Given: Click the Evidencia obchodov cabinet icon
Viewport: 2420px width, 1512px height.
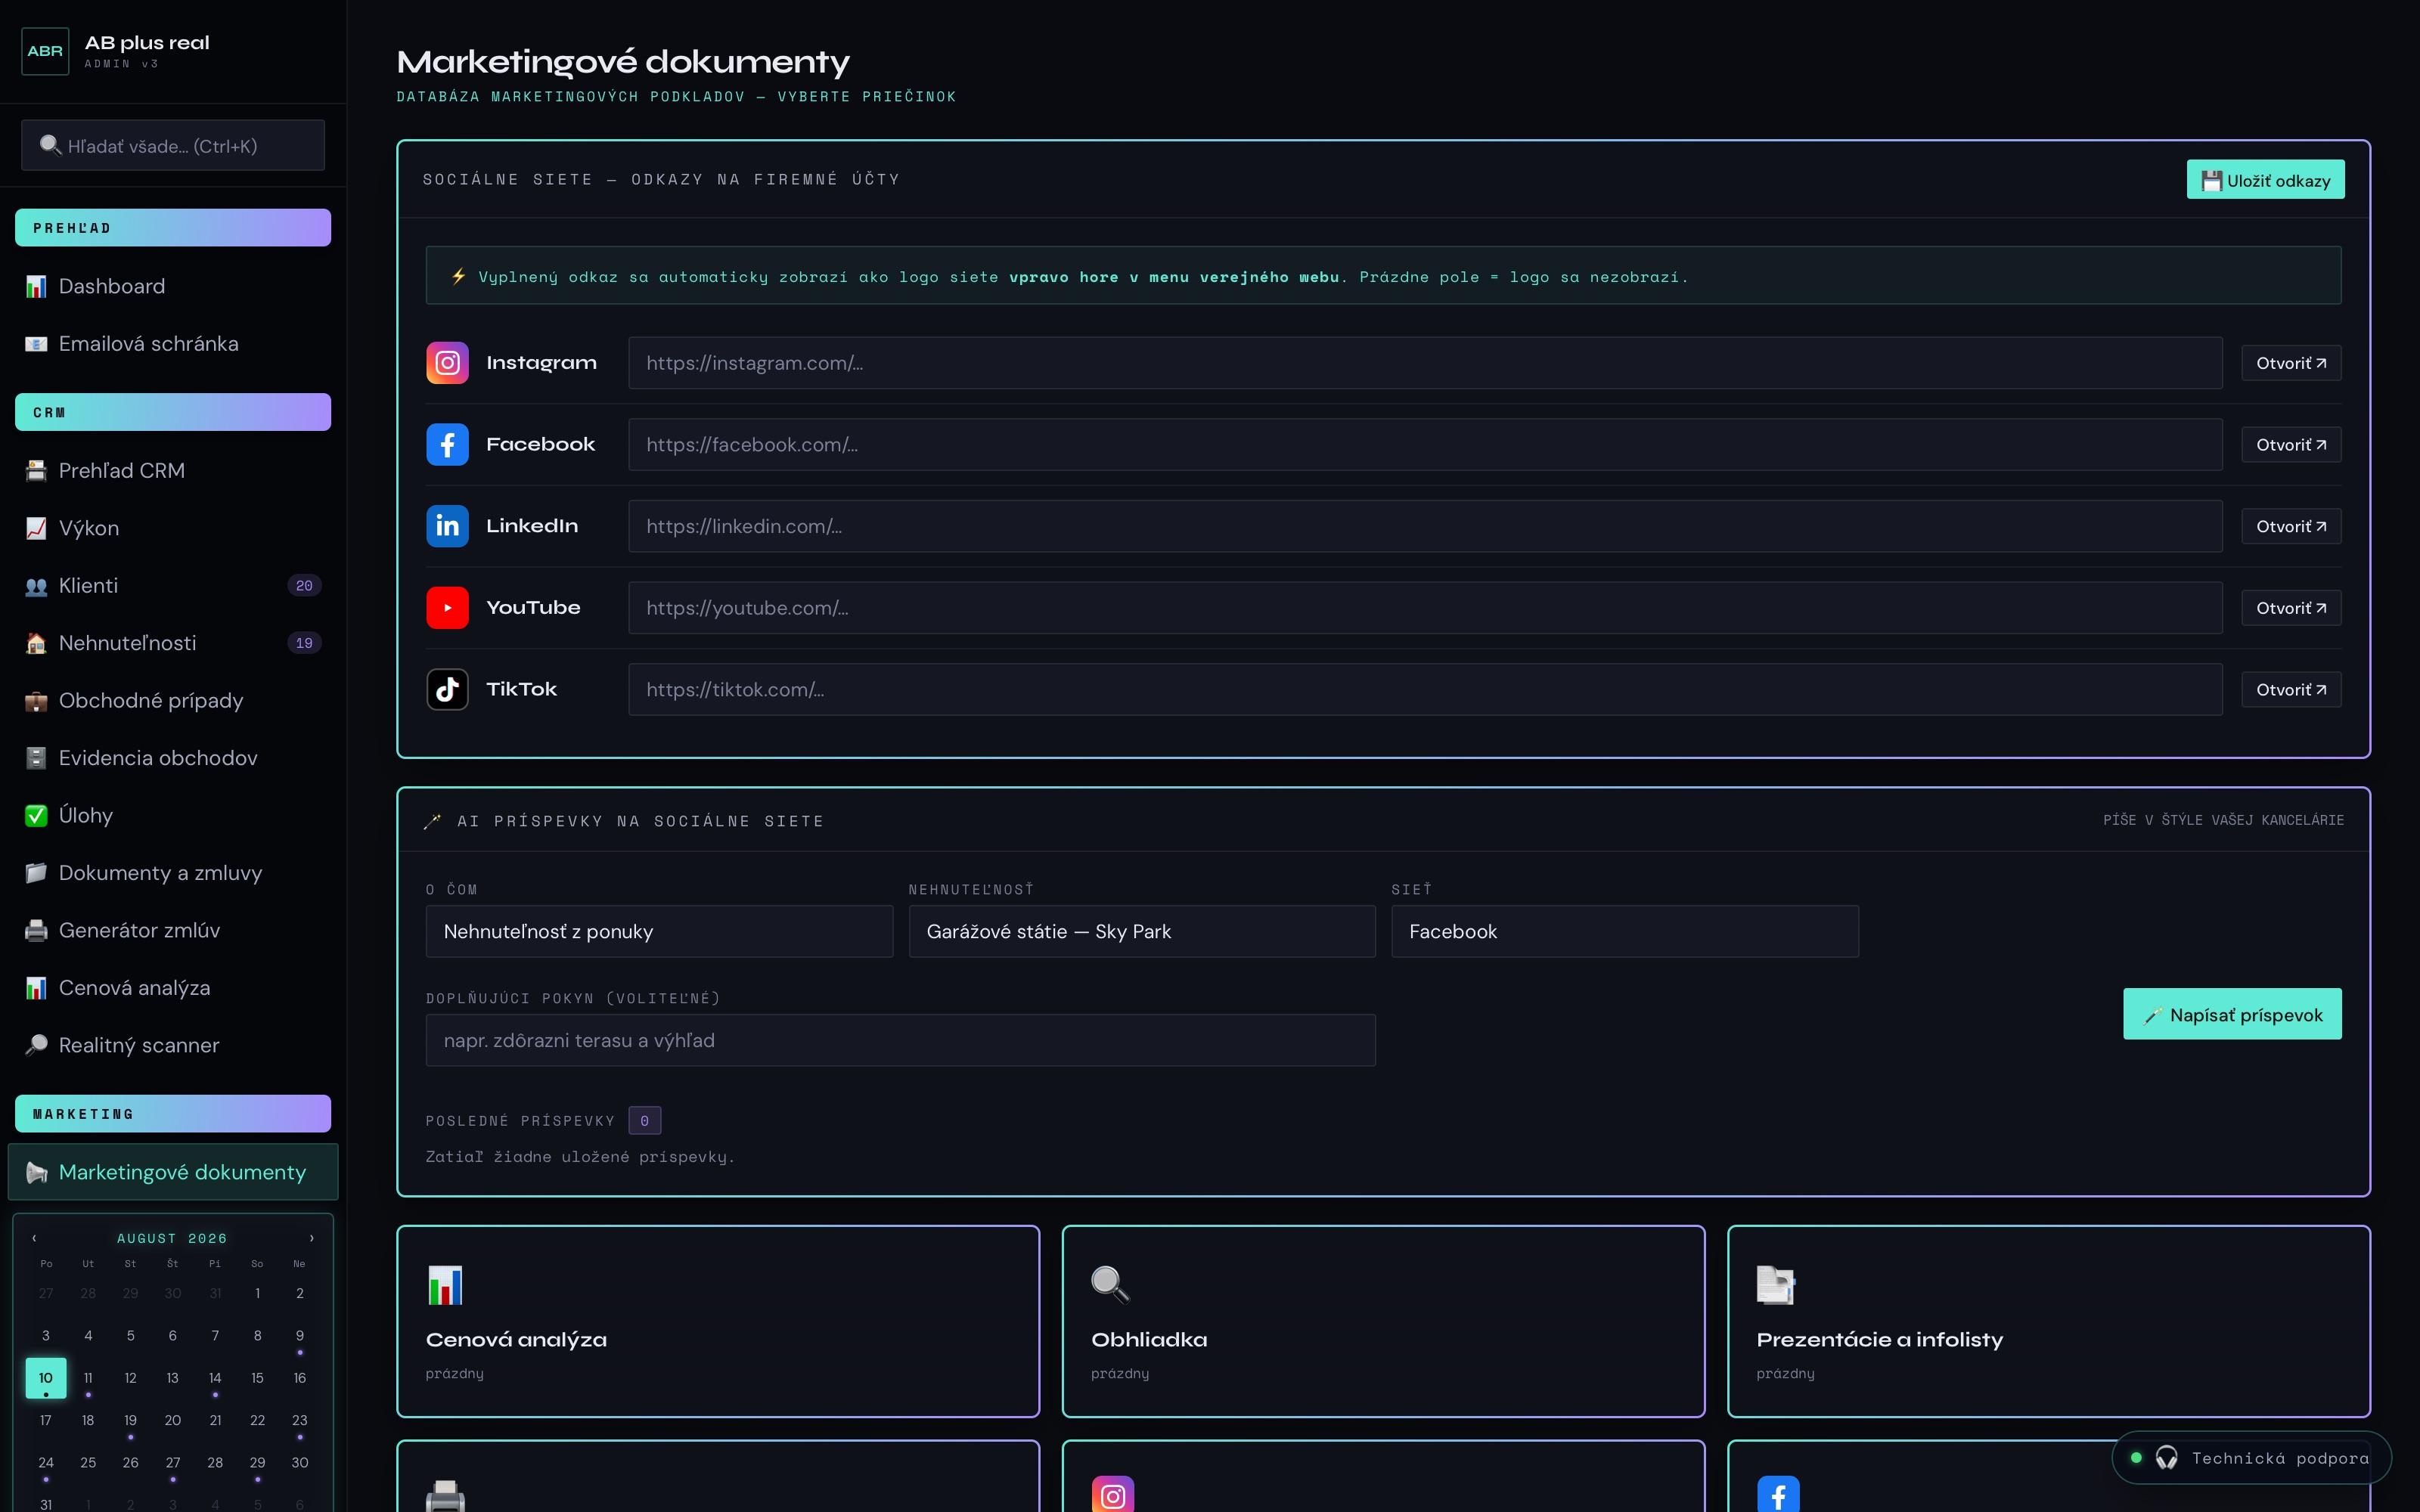Looking at the screenshot, I should (x=36, y=758).
